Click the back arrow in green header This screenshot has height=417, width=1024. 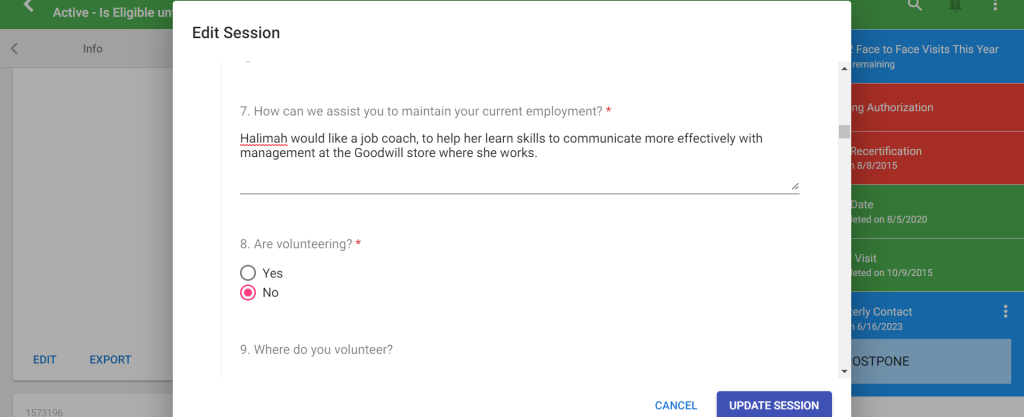click(29, 7)
